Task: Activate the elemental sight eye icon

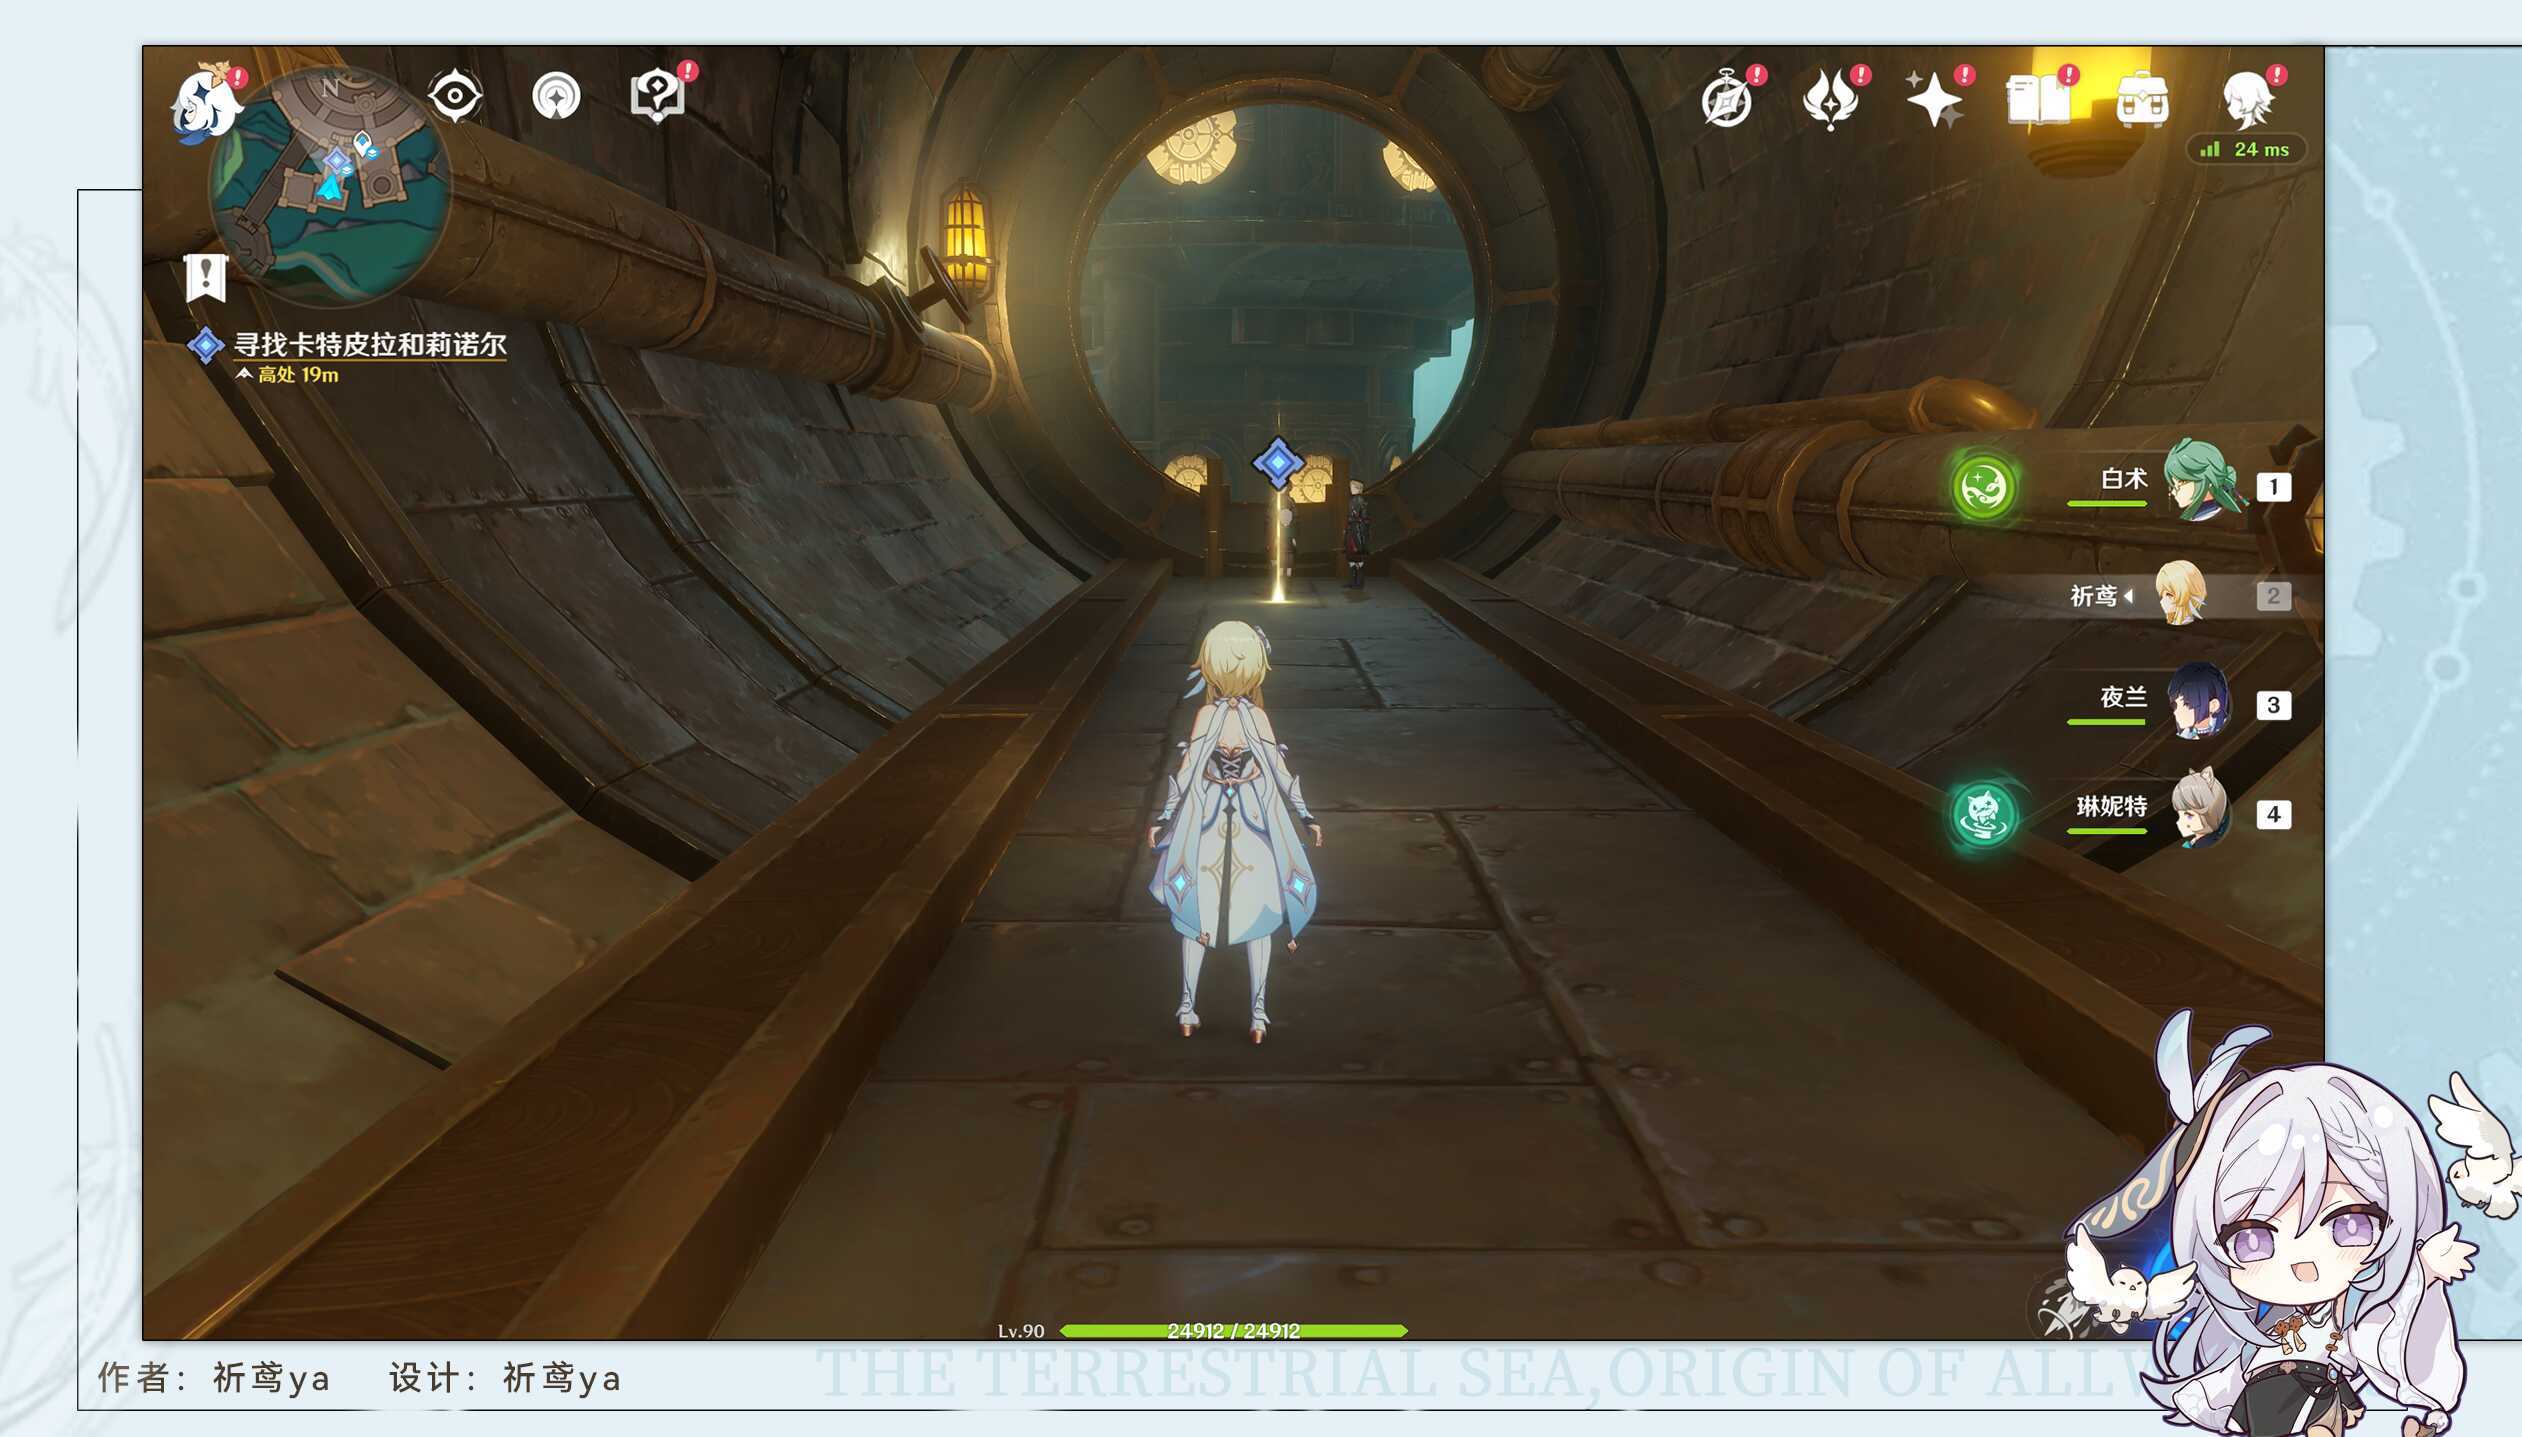Action: tap(455, 96)
